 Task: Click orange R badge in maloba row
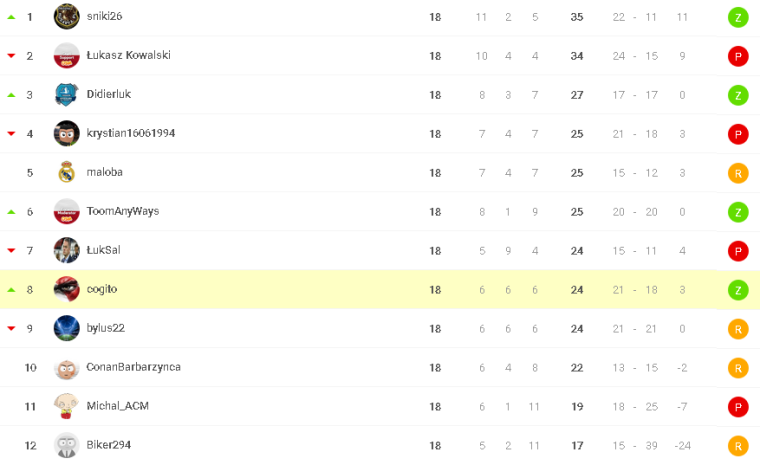click(x=738, y=173)
